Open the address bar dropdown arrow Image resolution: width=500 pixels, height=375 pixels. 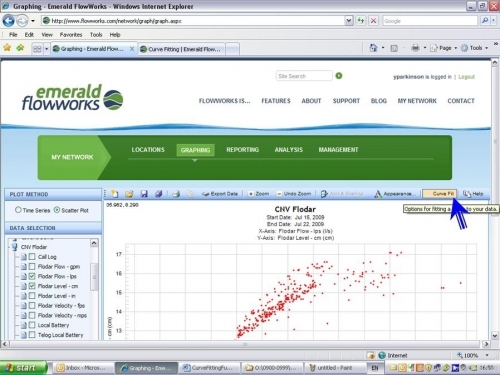pos(348,21)
